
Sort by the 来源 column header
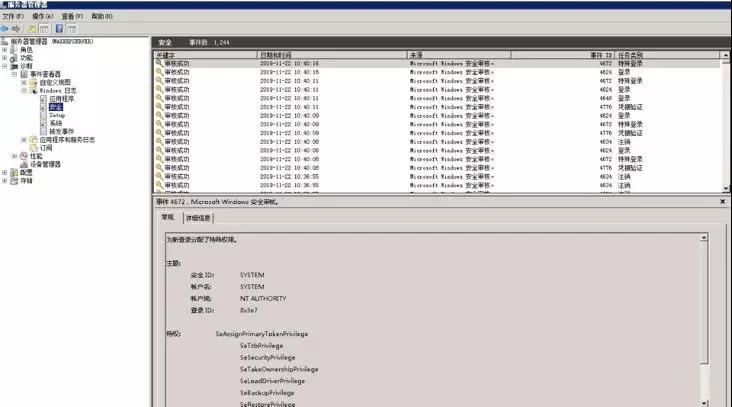(459, 55)
